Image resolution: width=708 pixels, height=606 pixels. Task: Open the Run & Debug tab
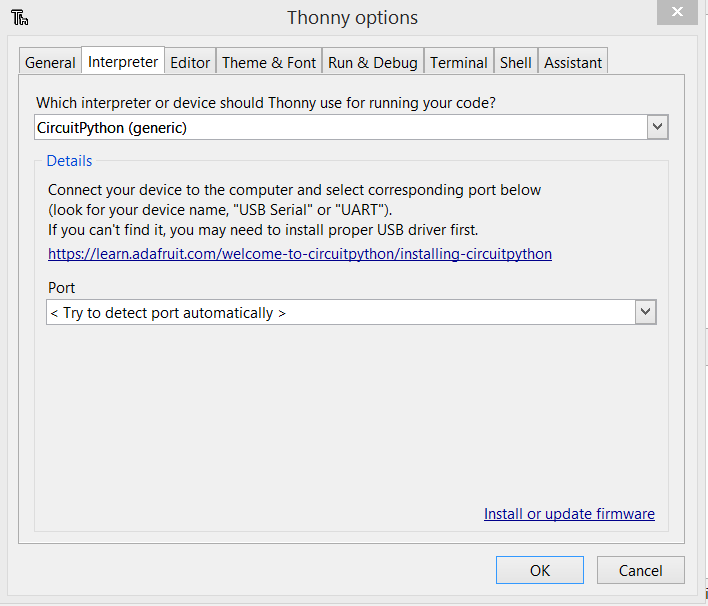point(373,62)
